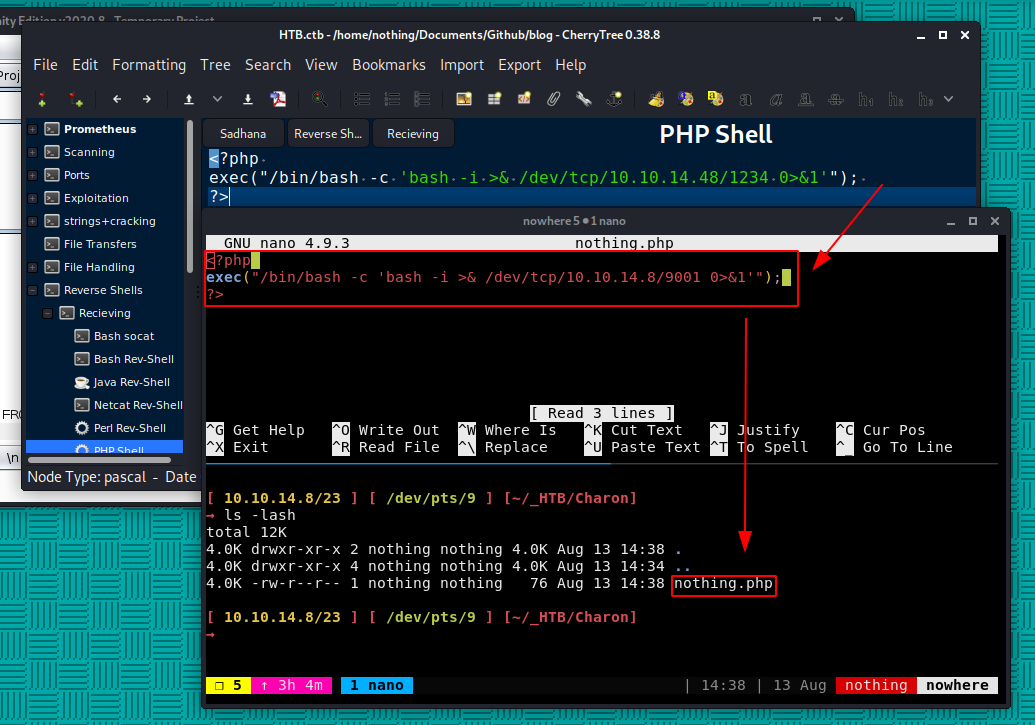Jump to the Sadhana breadcrumb node
Image resolution: width=1035 pixels, height=725 pixels.
(243, 134)
